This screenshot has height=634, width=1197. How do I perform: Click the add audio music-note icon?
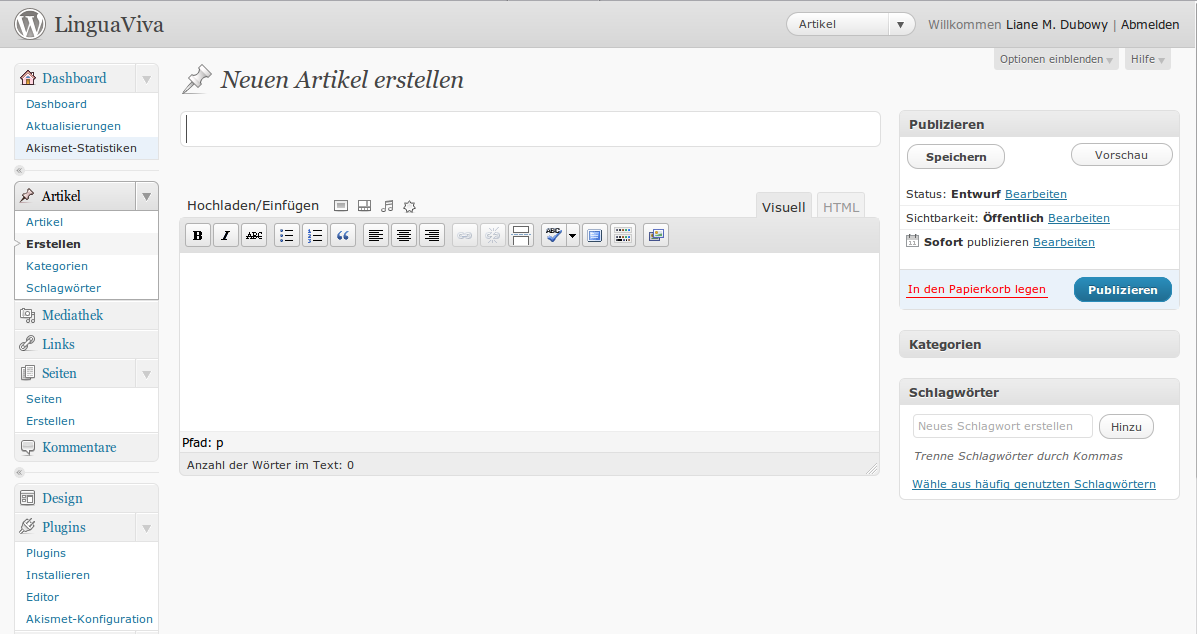tap(387, 206)
